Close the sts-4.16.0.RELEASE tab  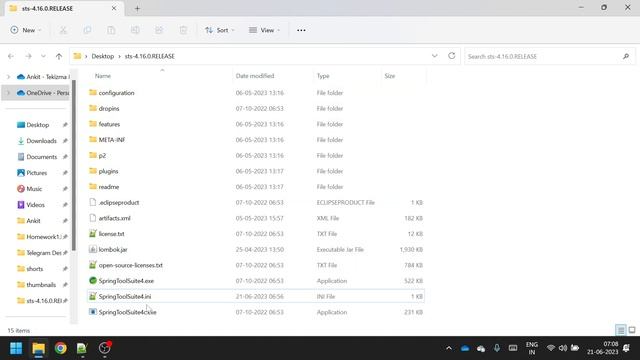coord(114,8)
